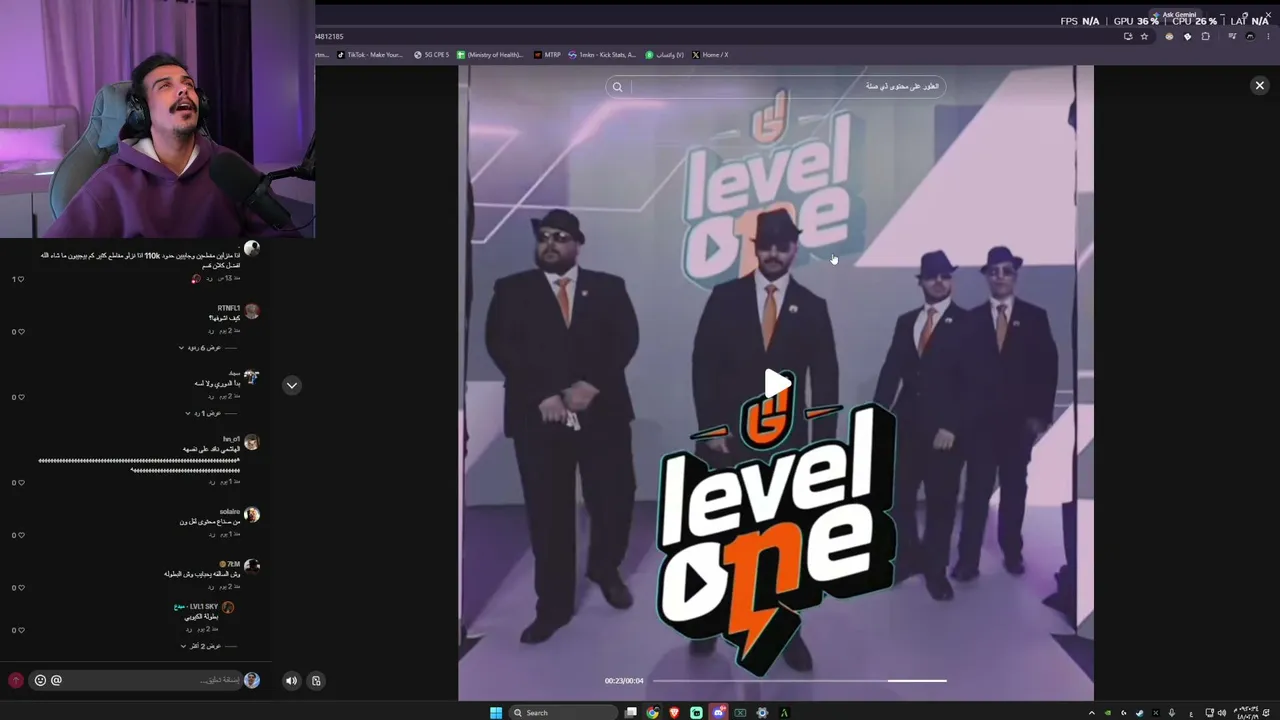Like the comment mentioning 110k
The width and height of the screenshot is (1280, 720).
coord(19,279)
